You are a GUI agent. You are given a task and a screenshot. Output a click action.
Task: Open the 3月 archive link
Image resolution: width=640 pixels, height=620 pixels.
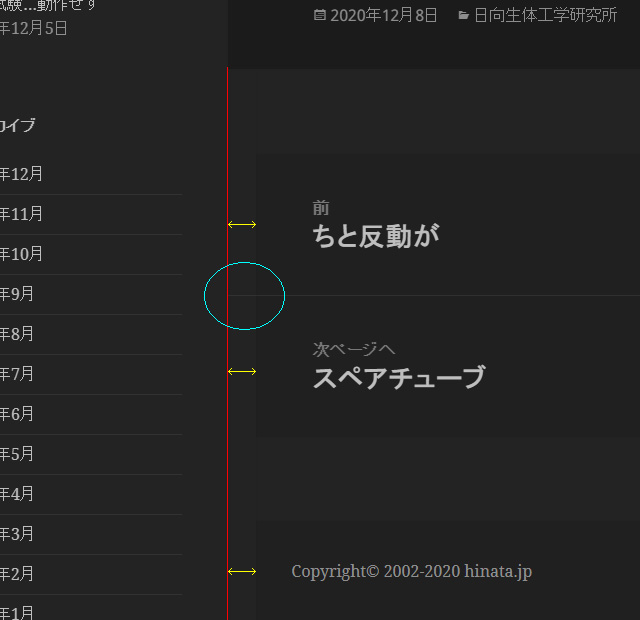(17, 534)
